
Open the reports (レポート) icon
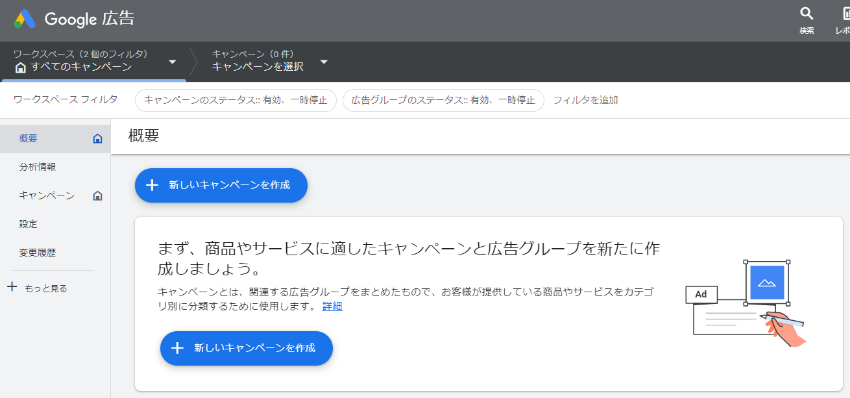pyautogui.click(x=846, y=14)
